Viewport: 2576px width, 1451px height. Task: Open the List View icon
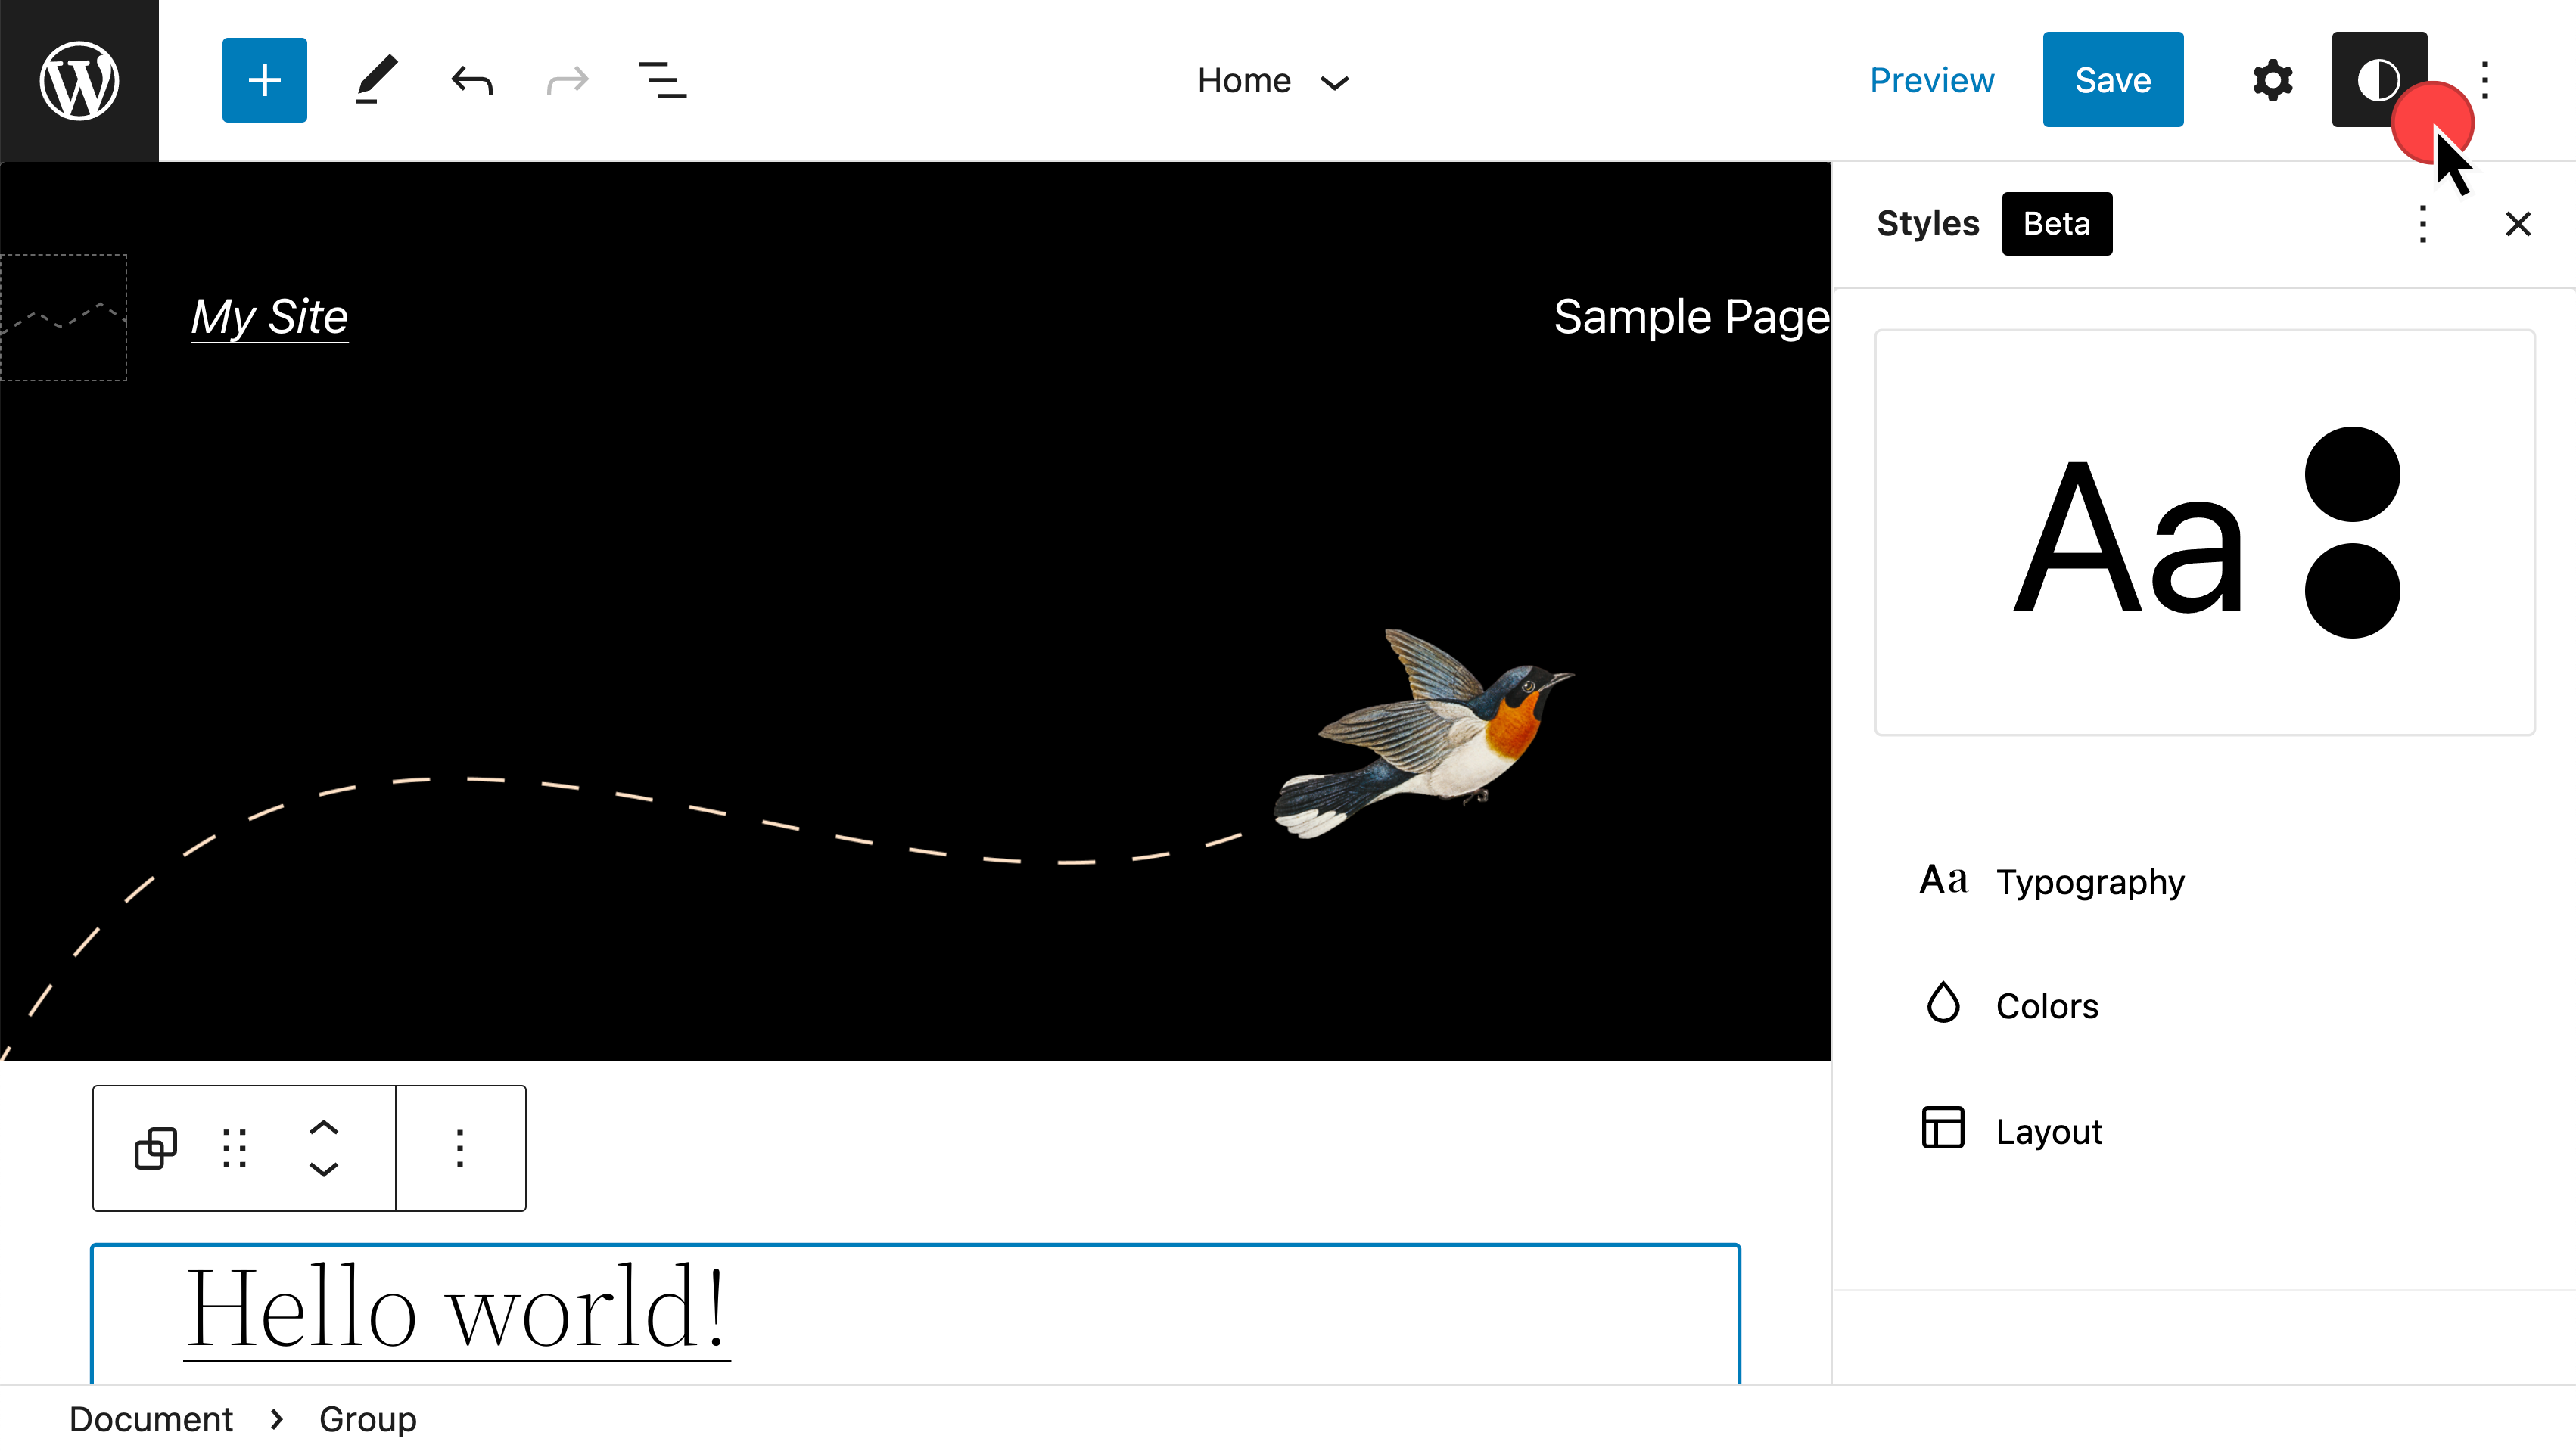pyautogui.click(x=662, y=80)
